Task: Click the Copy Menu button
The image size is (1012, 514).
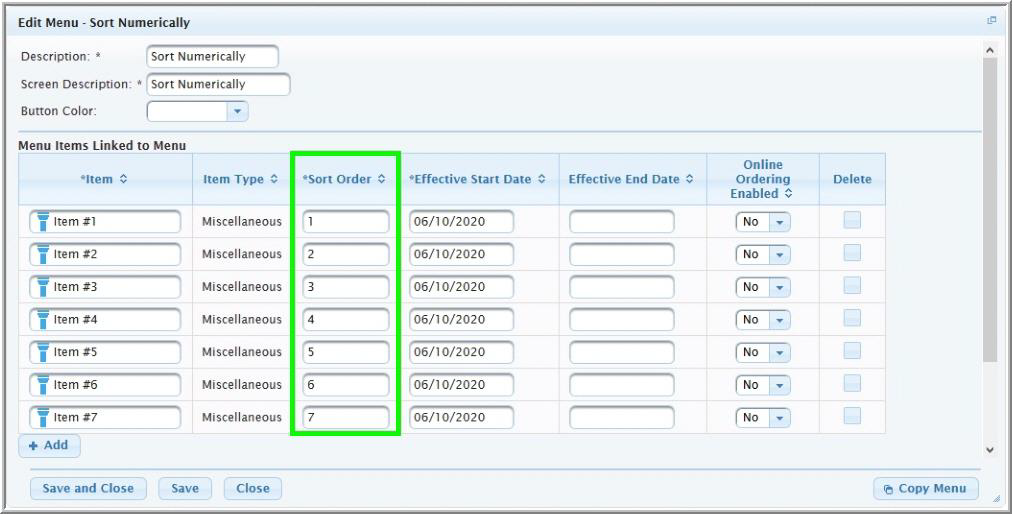Action: click(925, 489)
